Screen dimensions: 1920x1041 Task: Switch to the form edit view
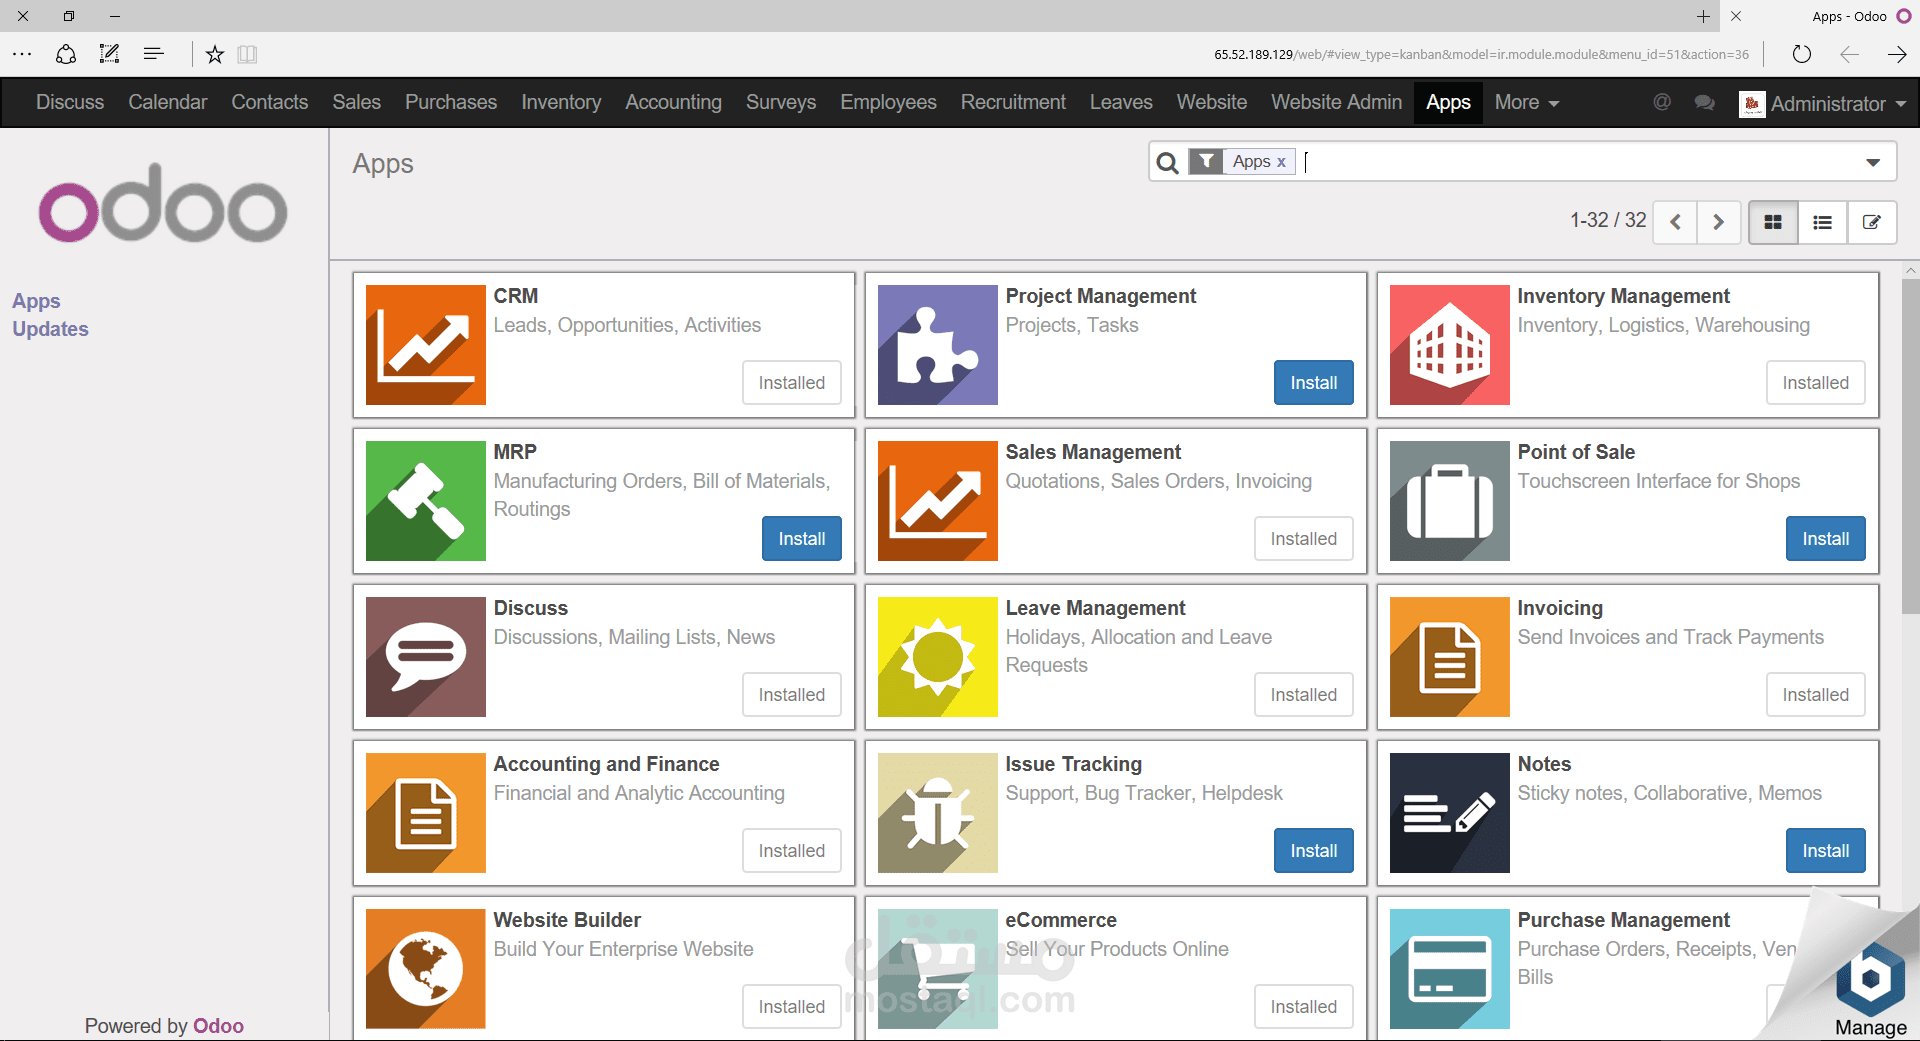[x=1871, y=221]
